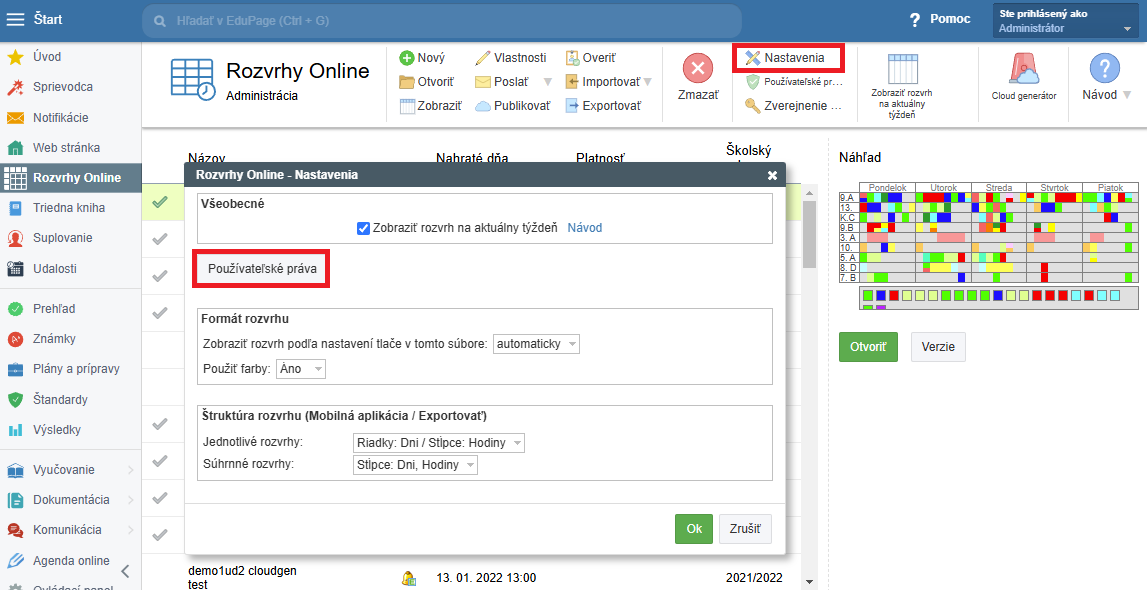Click the Overiť verify icon
Viewport: 1147px width, 590px height.
572,58
